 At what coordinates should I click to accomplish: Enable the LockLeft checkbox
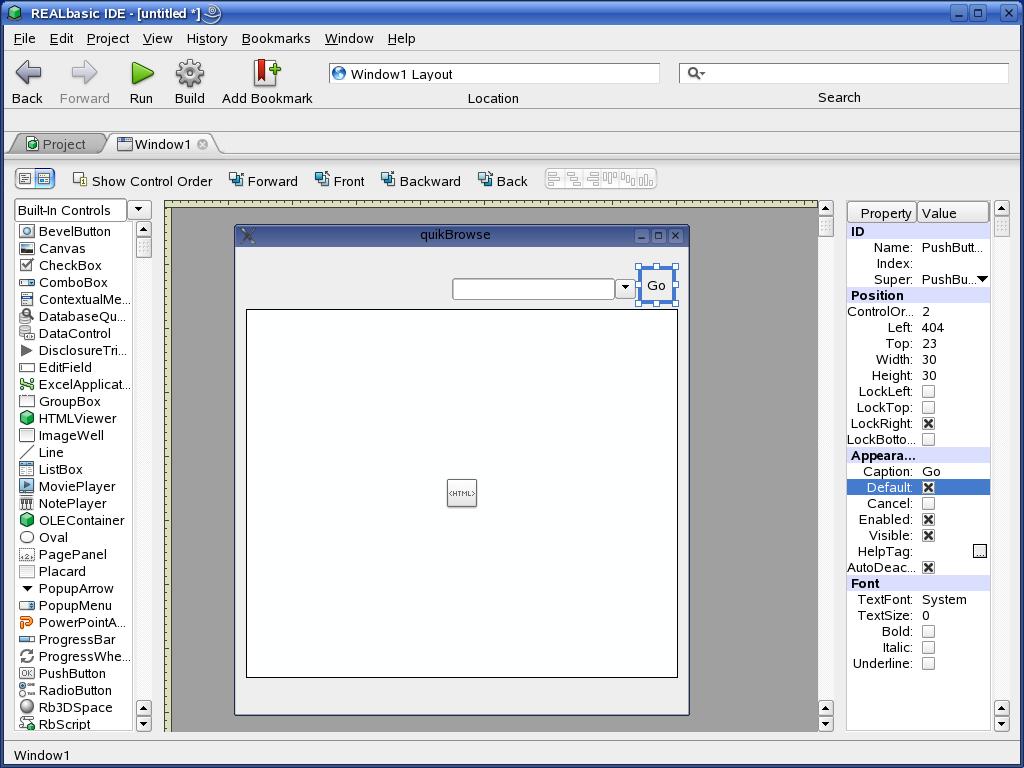(928, 391)
